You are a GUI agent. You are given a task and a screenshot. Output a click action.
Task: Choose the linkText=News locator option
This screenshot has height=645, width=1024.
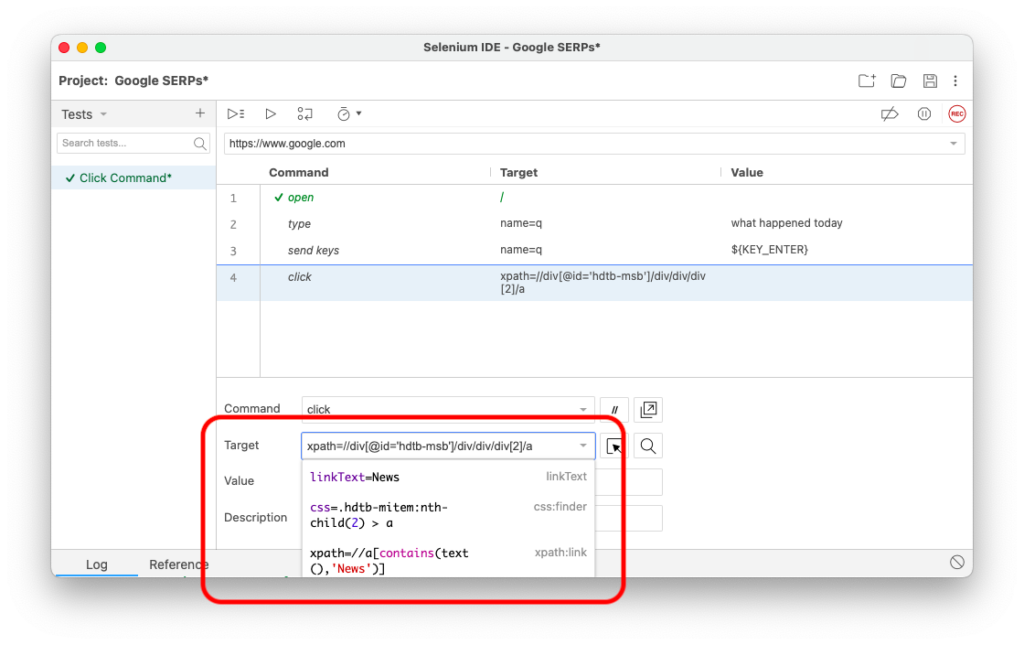(449, 477)
